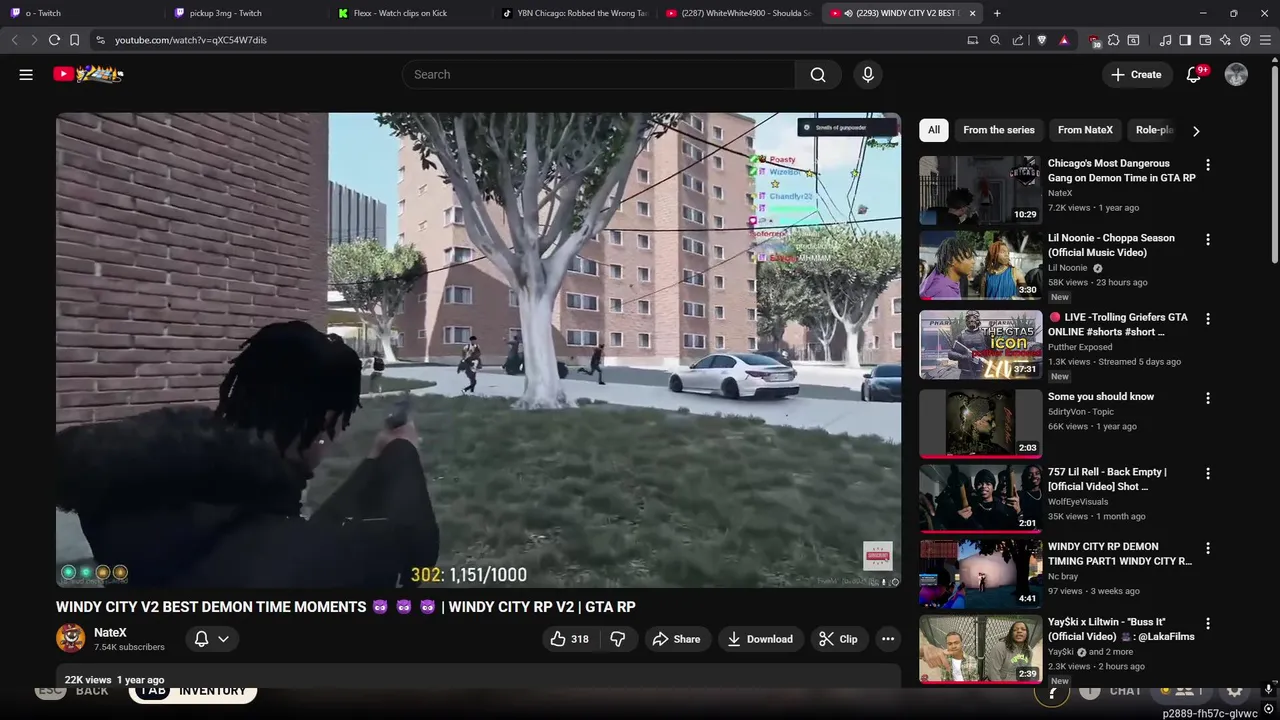Open media control music note icon

coord(1165,40)
